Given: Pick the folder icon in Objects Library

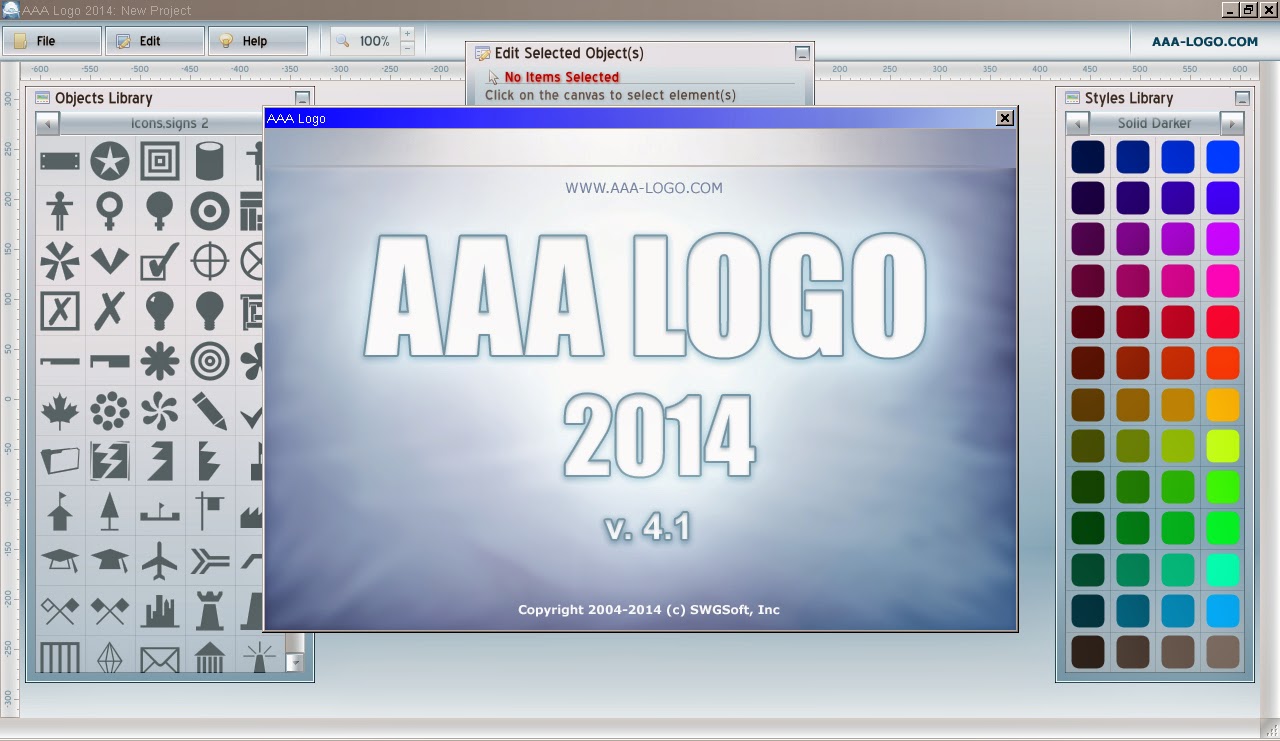Looking at the screenshot, I should click(60, 461).
